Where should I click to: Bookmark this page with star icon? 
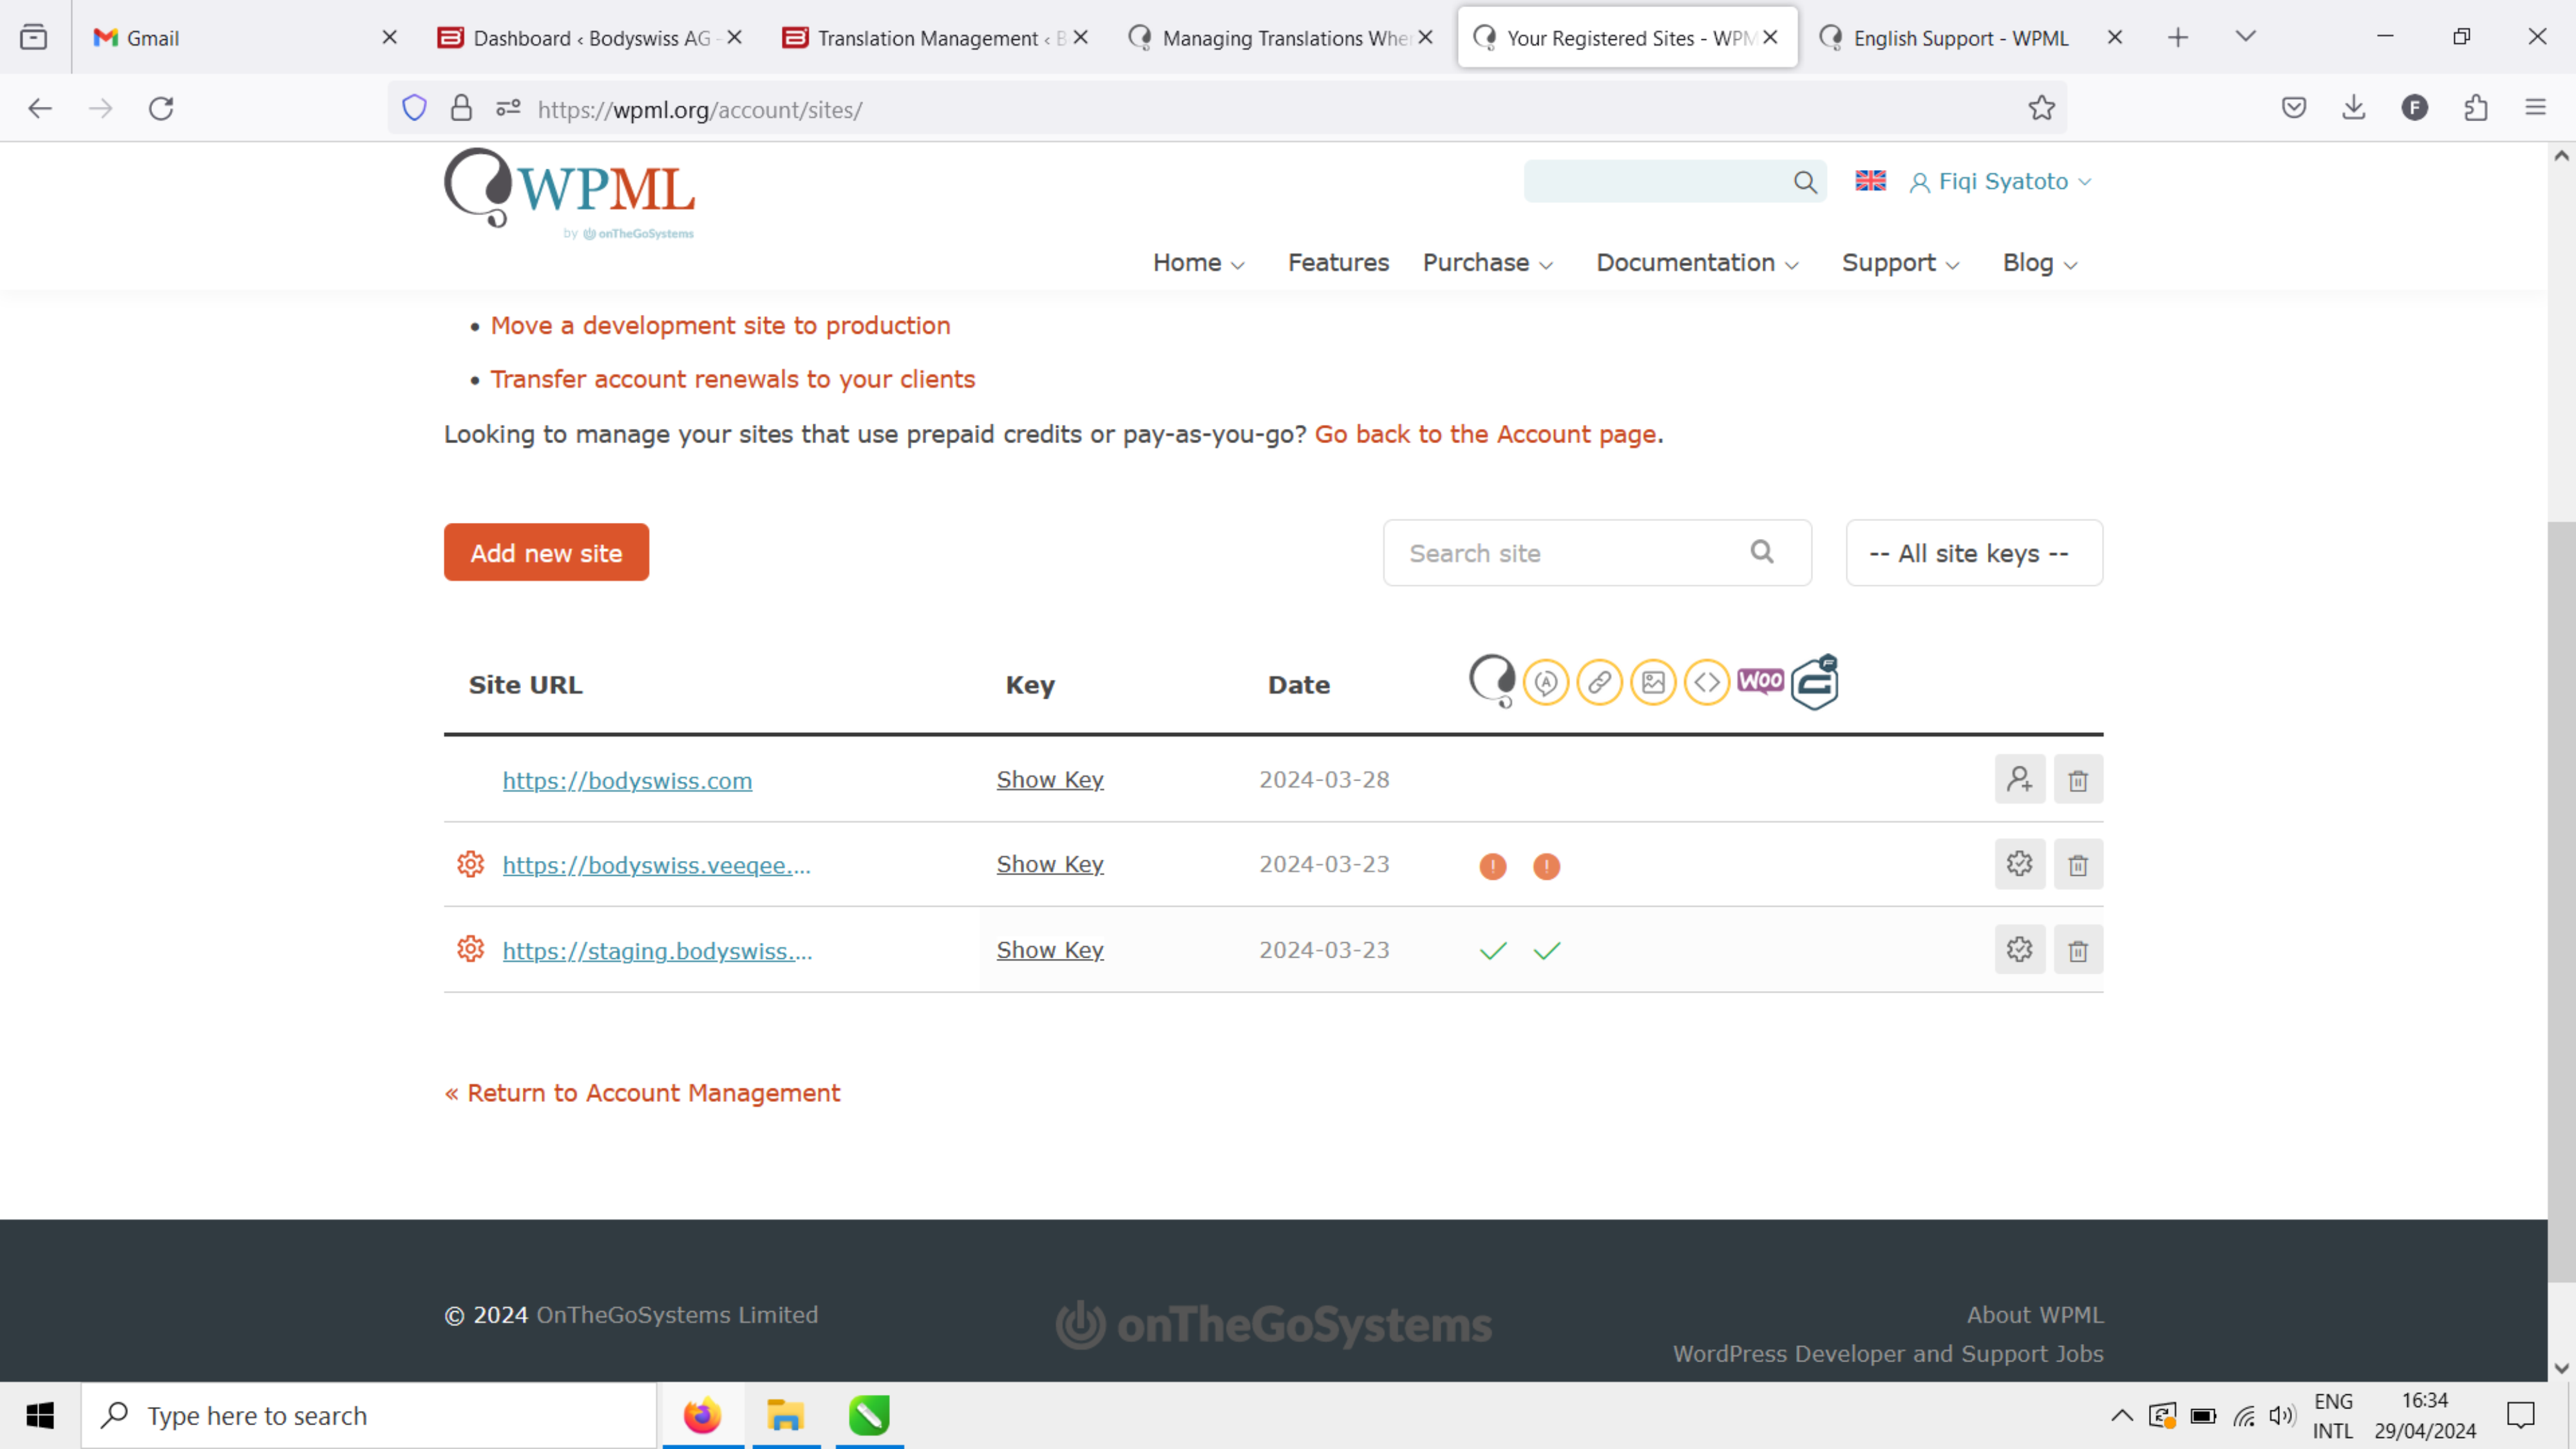[2041, 108]
